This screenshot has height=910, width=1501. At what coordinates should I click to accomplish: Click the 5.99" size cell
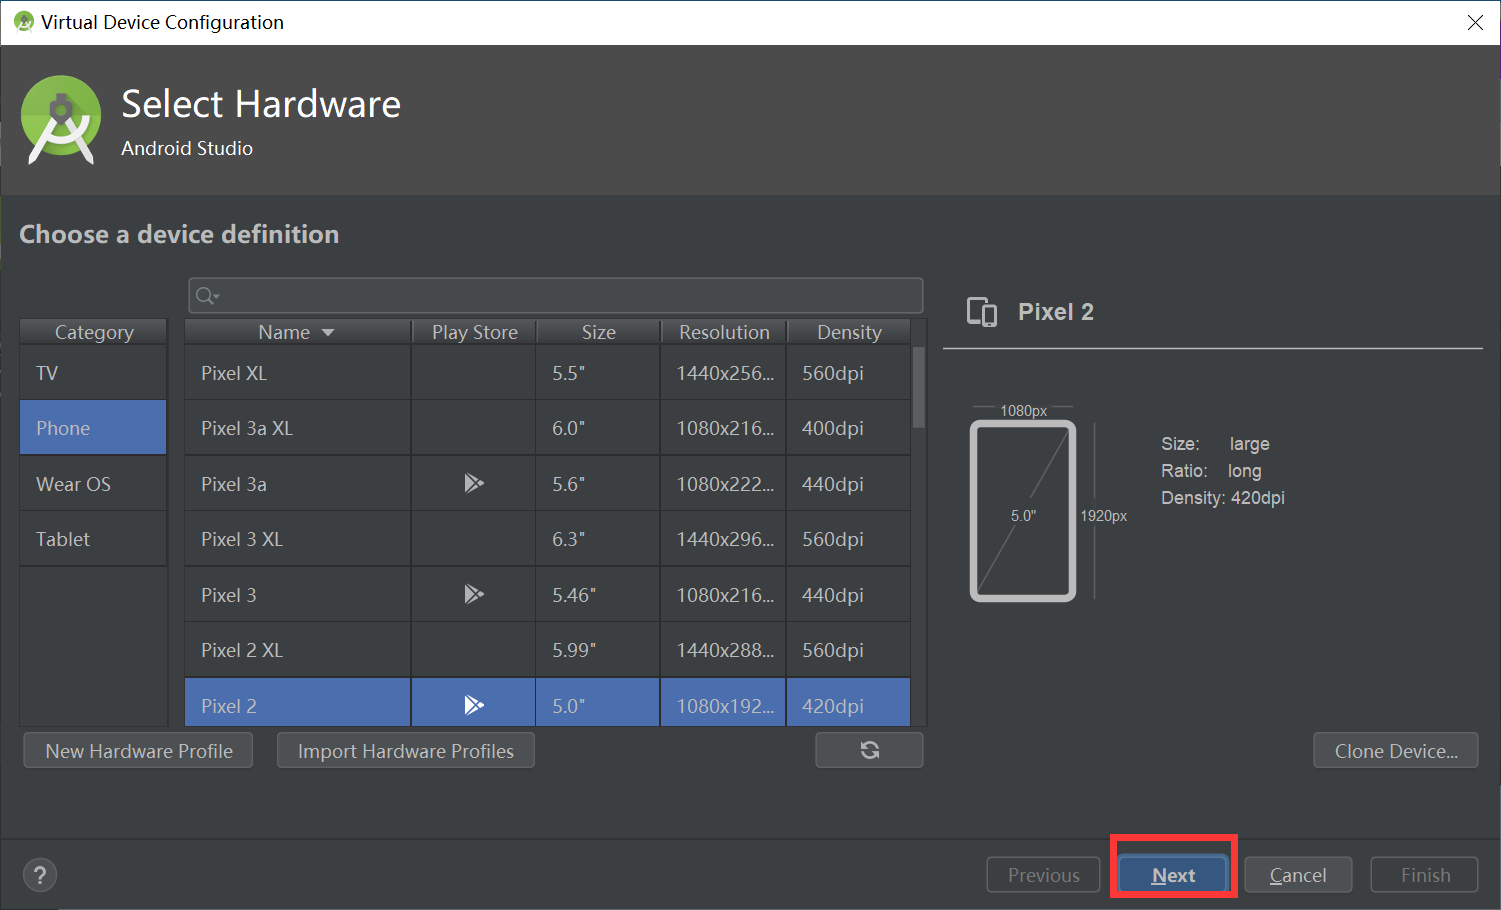click(598, 650)
